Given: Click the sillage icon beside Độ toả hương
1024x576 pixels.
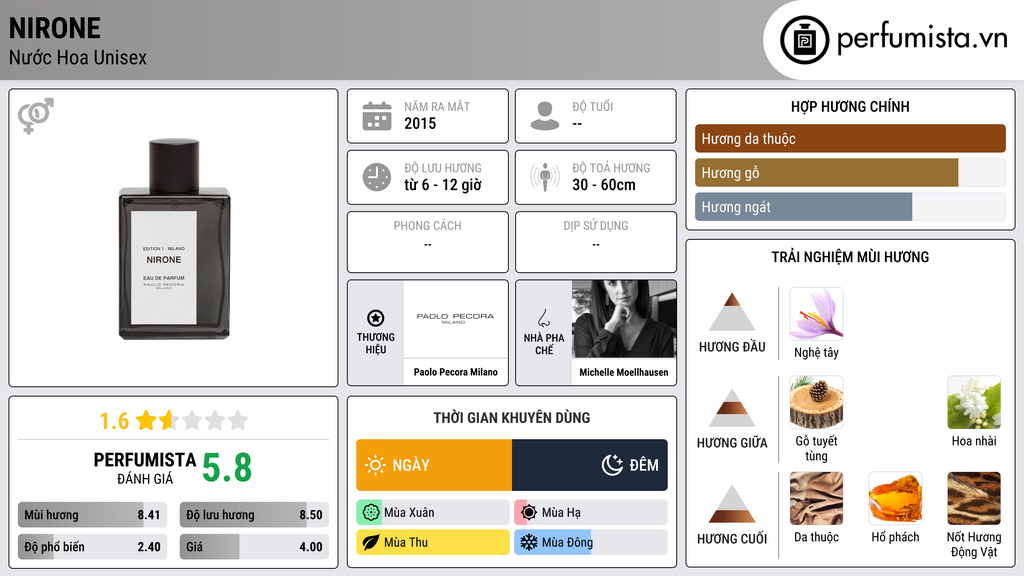Looking at the screenshot, I should (x=545, y=177).
